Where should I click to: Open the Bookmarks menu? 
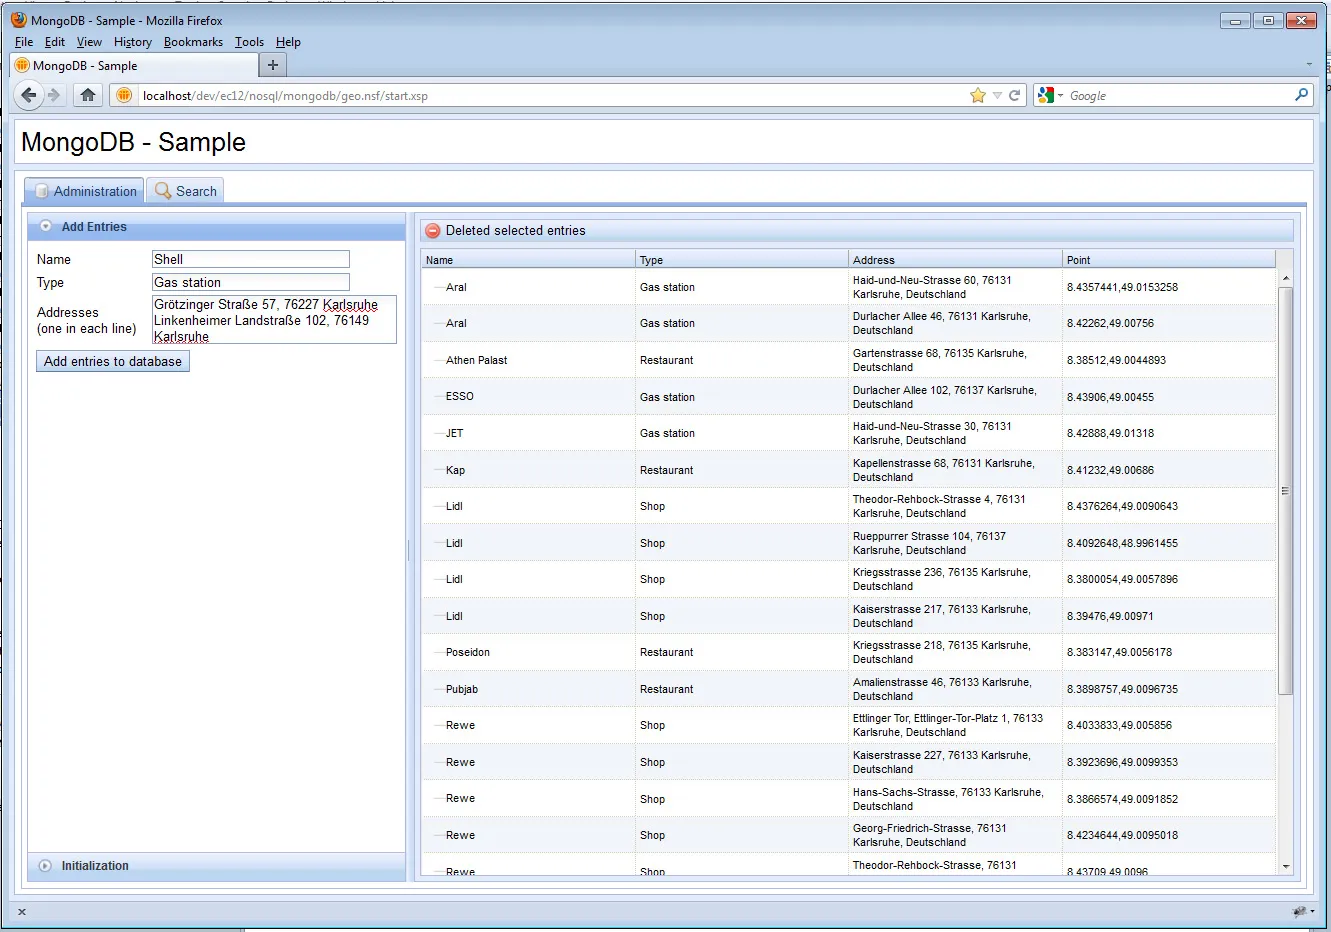(193, 42)
